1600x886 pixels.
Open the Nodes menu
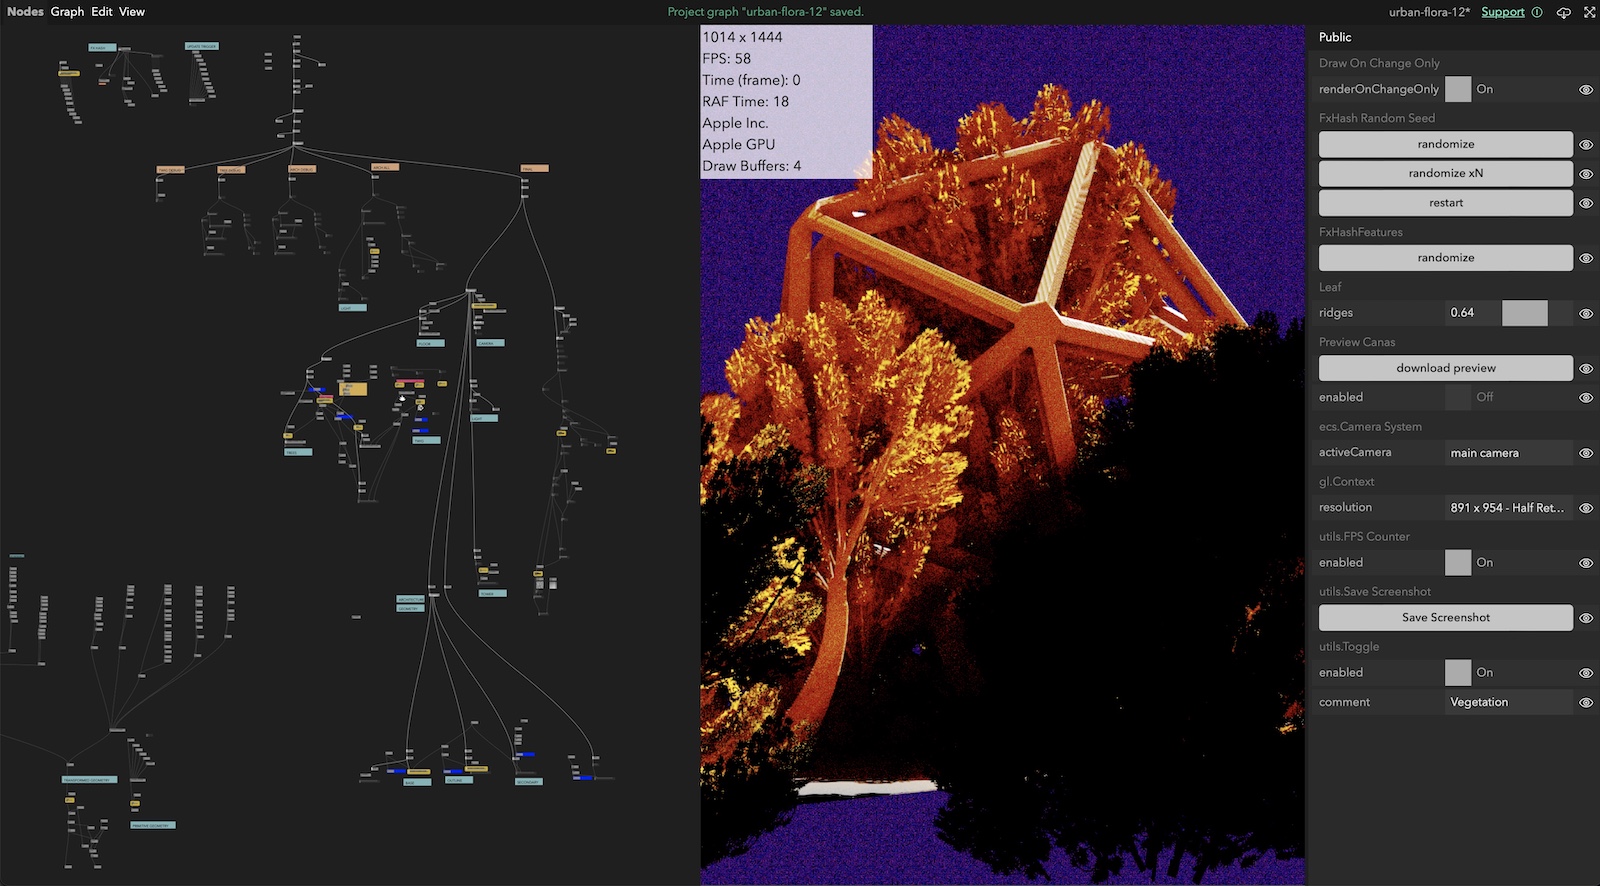25,12
